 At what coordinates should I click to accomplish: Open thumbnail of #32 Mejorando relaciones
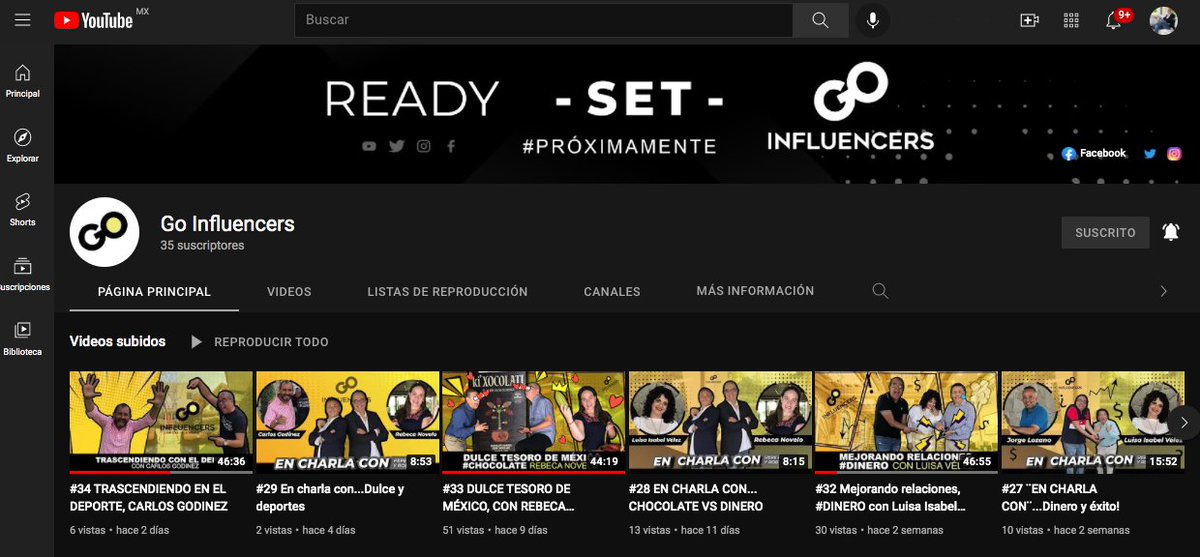[905, 422]
